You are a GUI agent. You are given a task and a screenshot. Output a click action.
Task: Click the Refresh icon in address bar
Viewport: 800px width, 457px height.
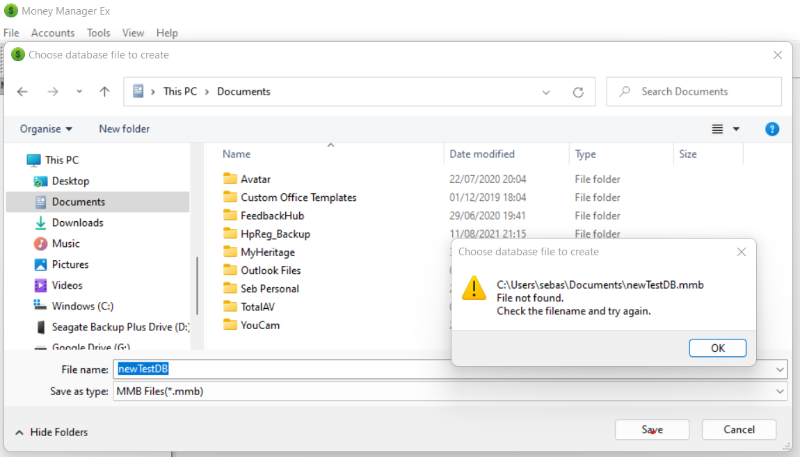click(578, 92)
